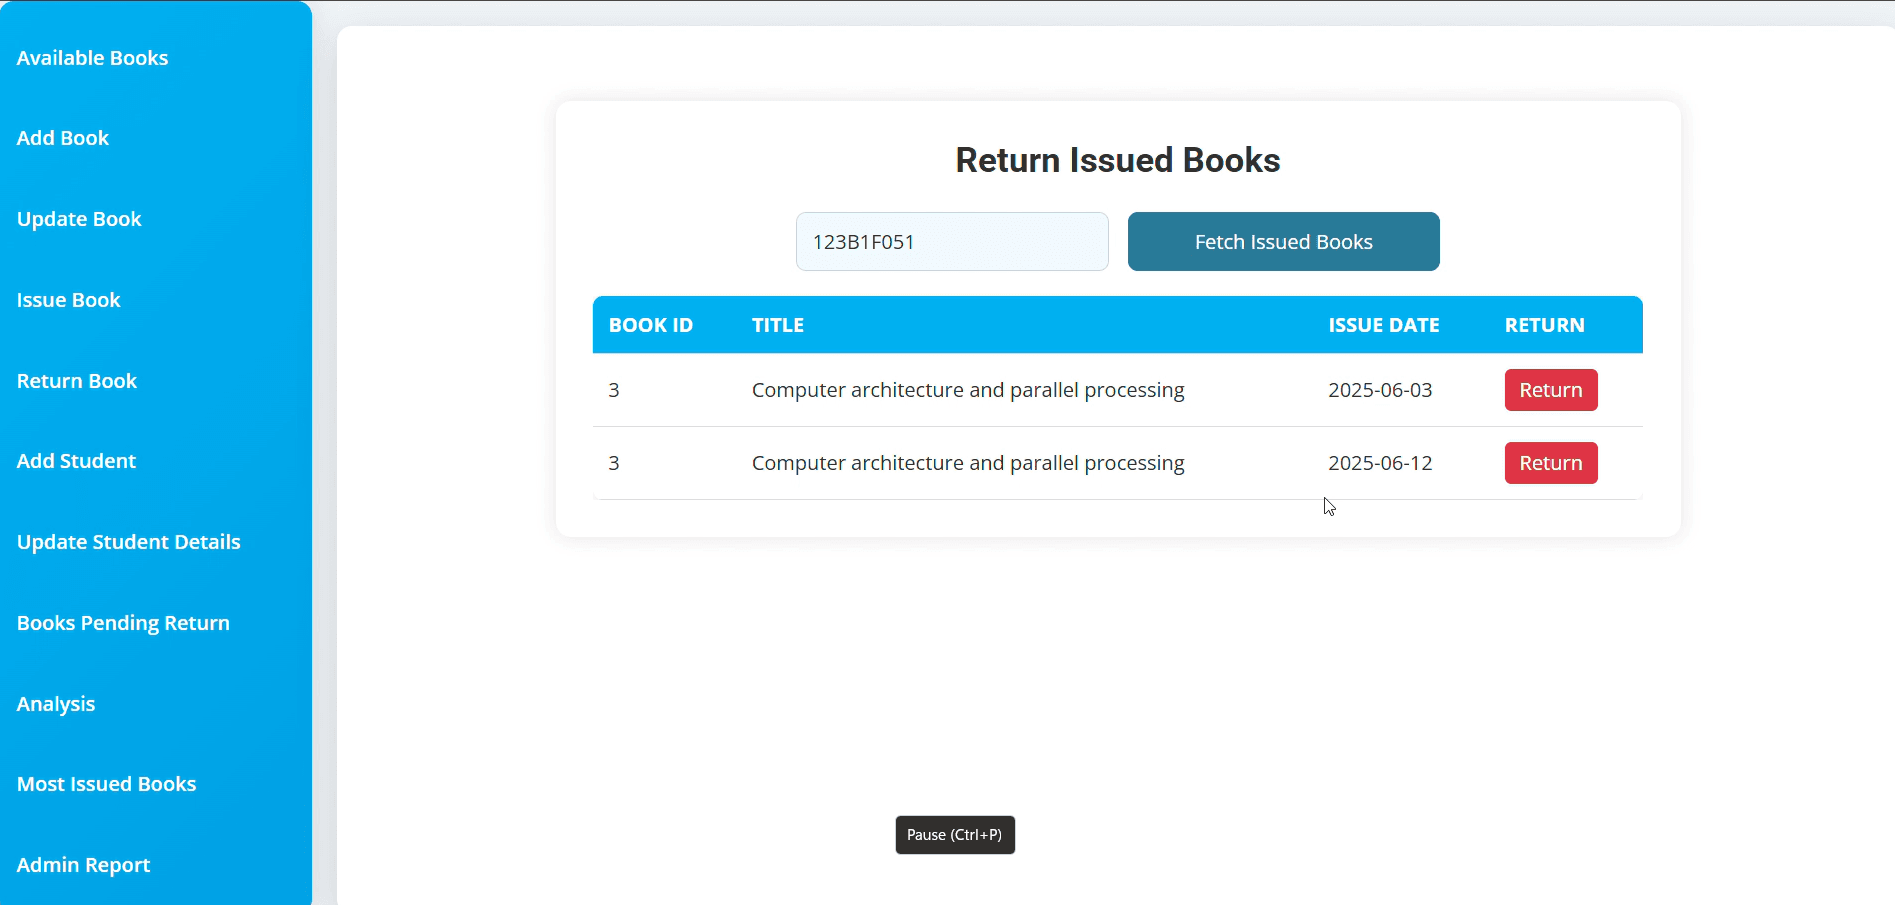
Task: Return the book issued on 2025-06-12
Action: (x=1550, y=463)
